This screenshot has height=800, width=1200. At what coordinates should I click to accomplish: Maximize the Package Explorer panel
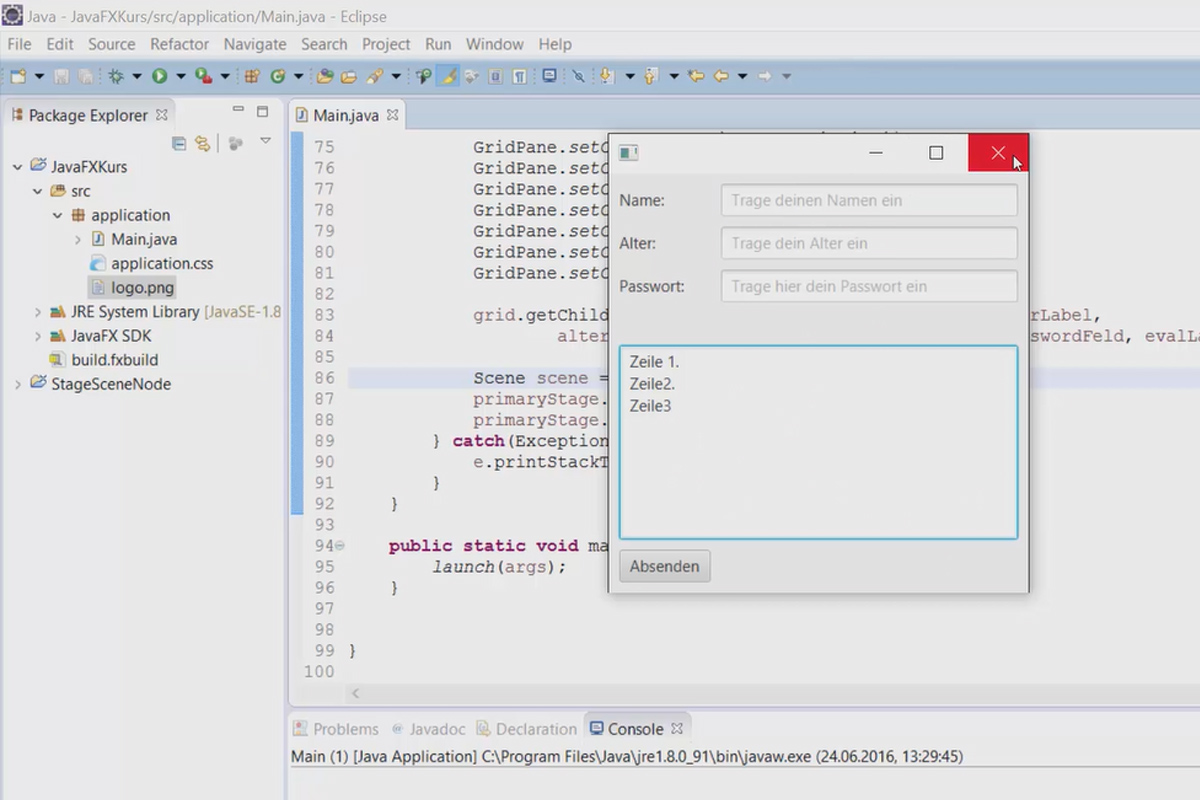263,111
